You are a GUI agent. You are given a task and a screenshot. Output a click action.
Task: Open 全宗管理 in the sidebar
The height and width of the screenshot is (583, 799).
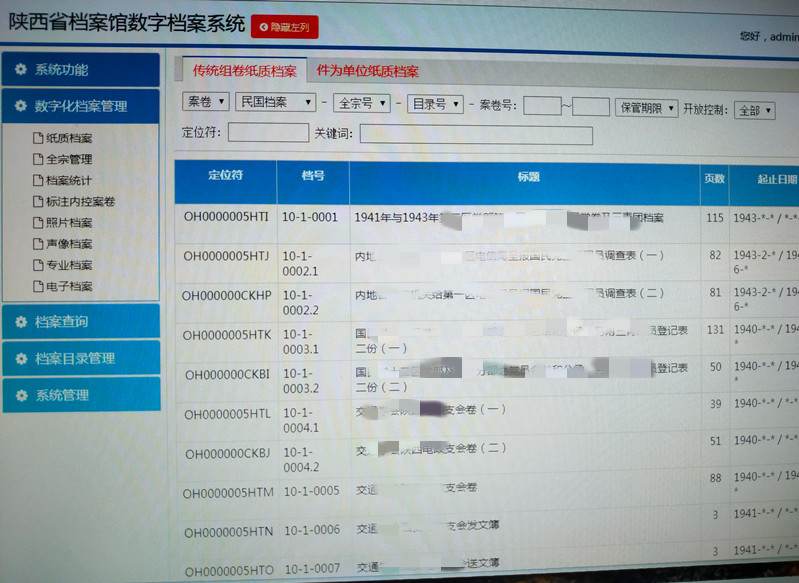[69, 160]
